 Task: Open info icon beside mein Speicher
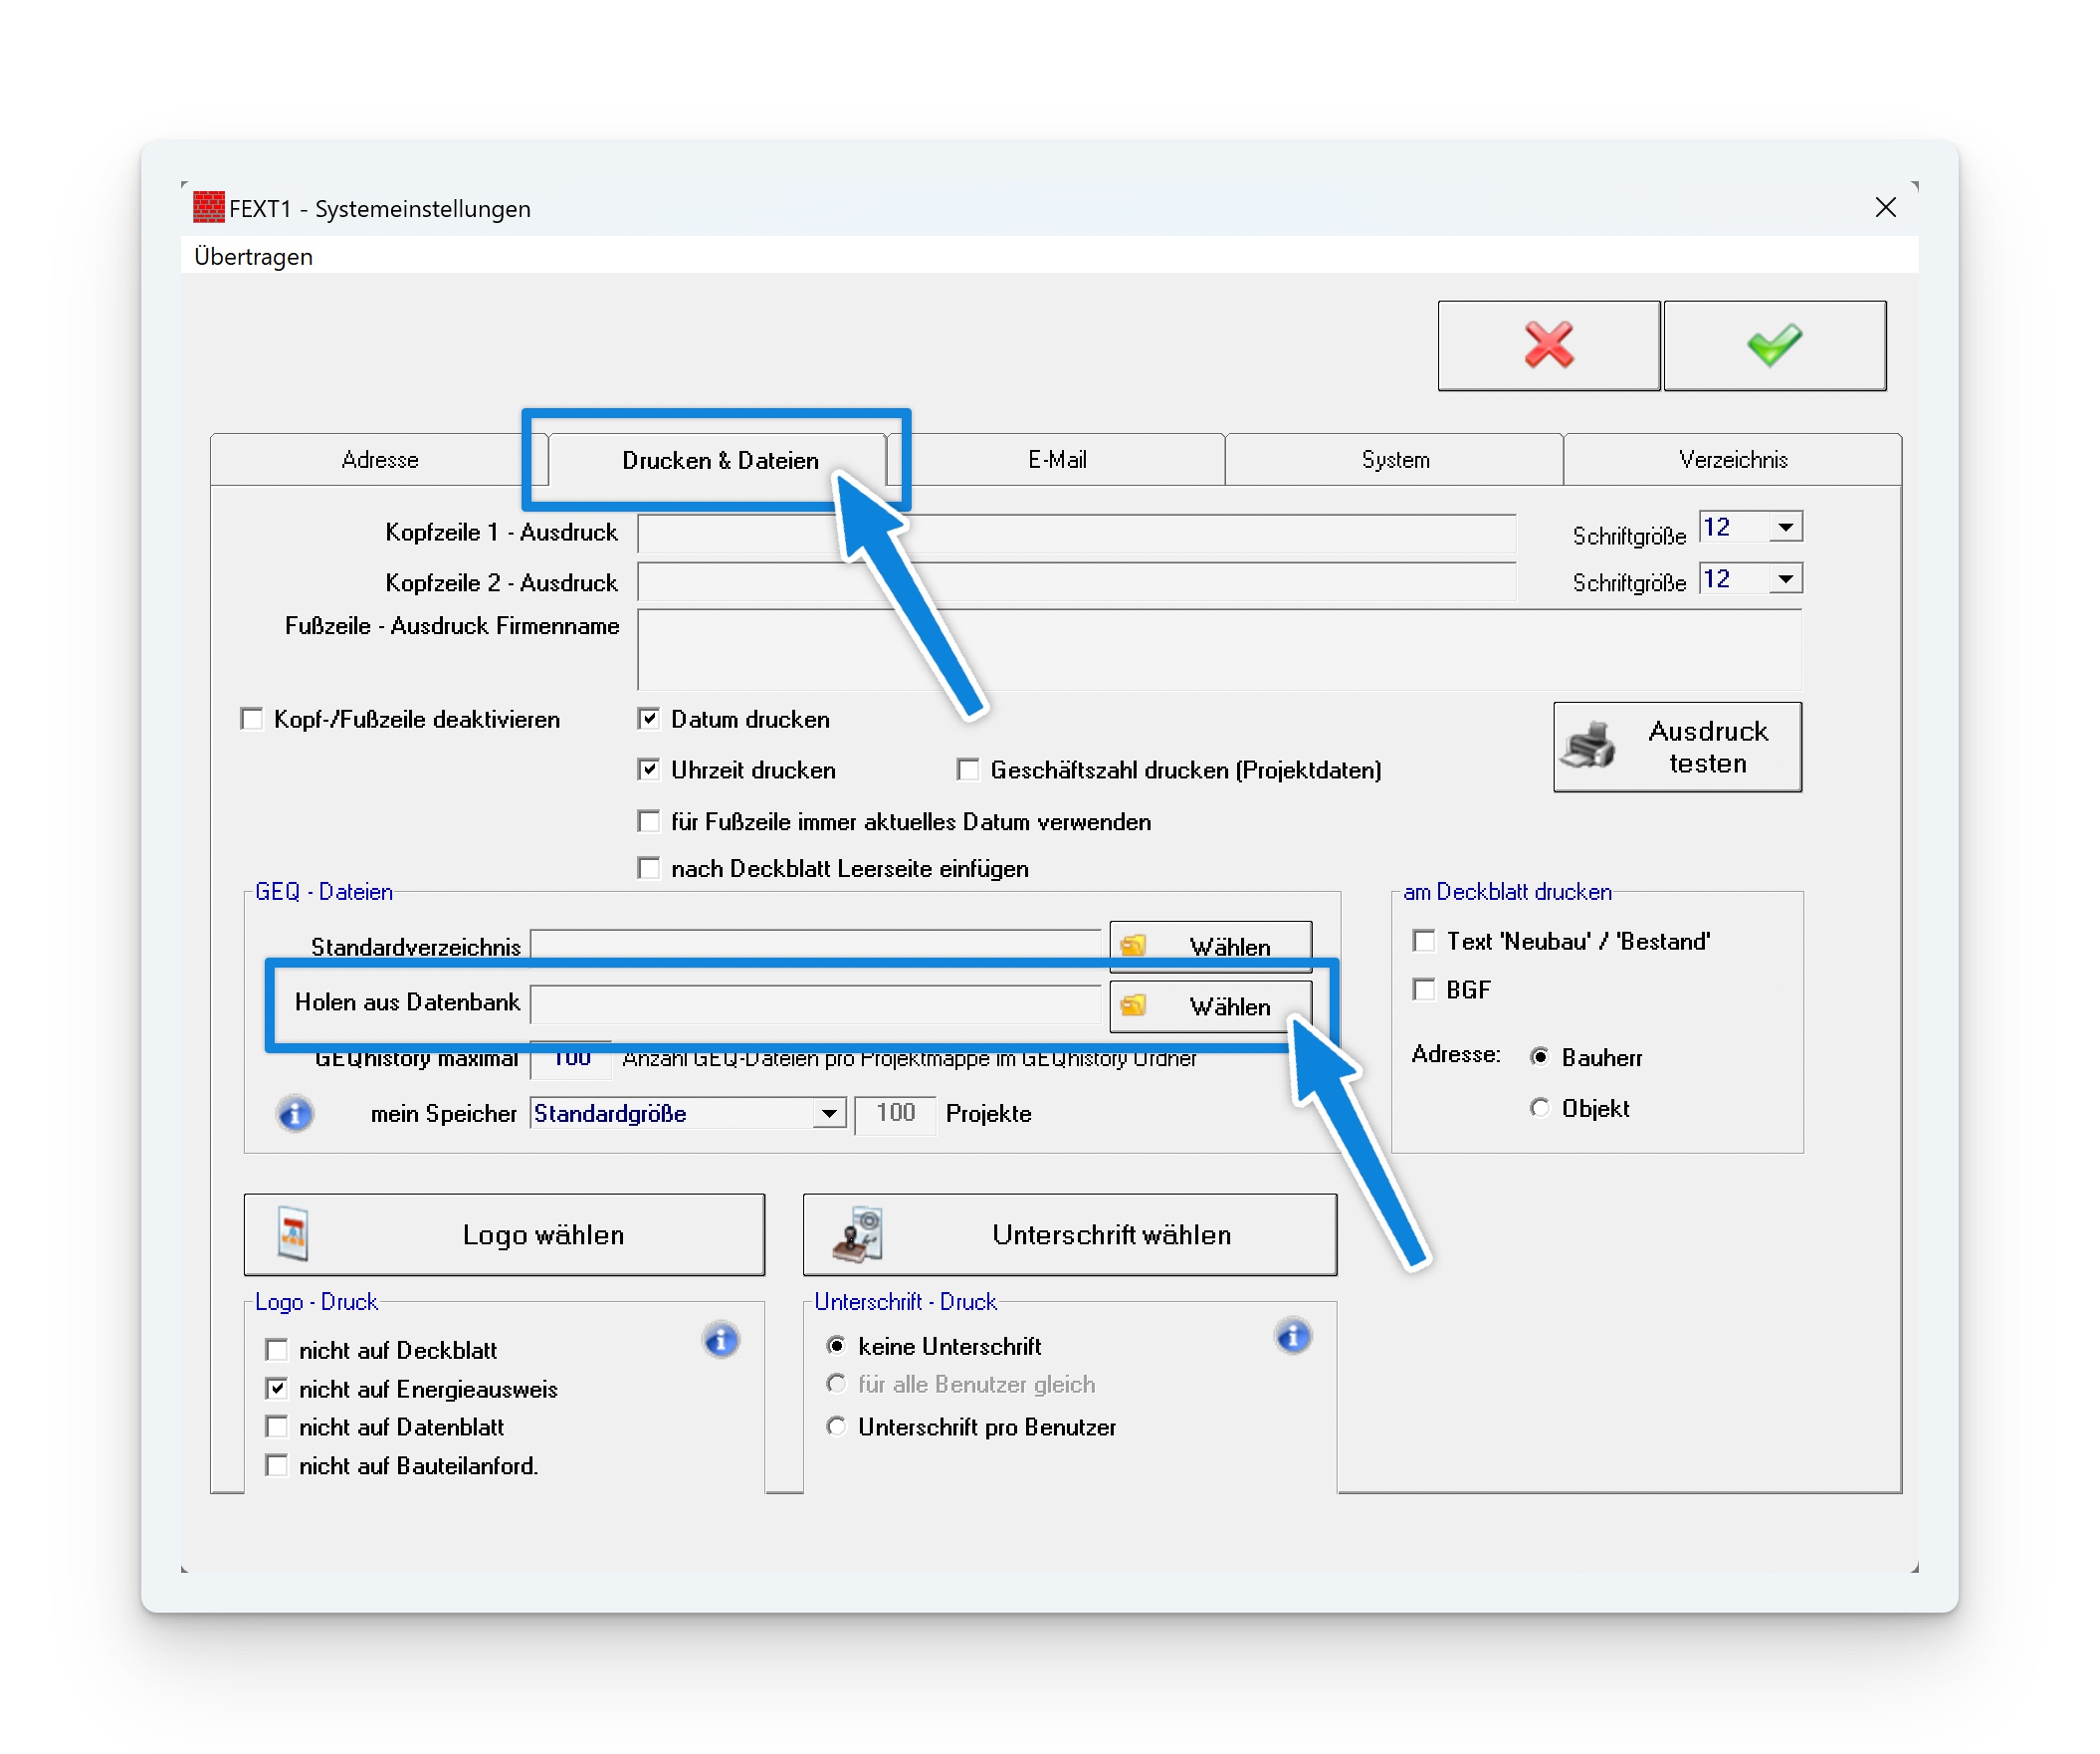click(x=295, y=1113)
